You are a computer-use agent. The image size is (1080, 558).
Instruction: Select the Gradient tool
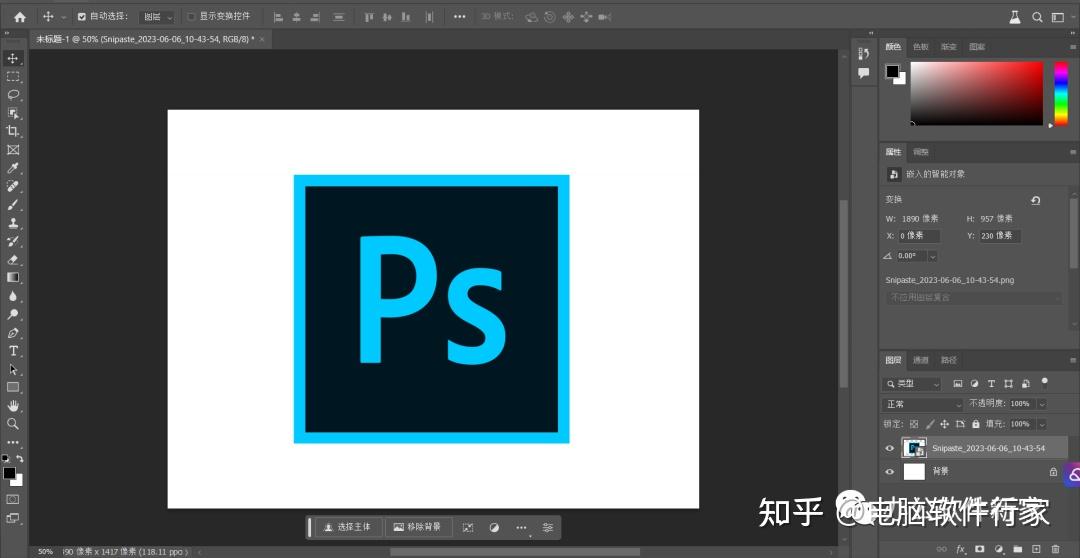point(12,278)
